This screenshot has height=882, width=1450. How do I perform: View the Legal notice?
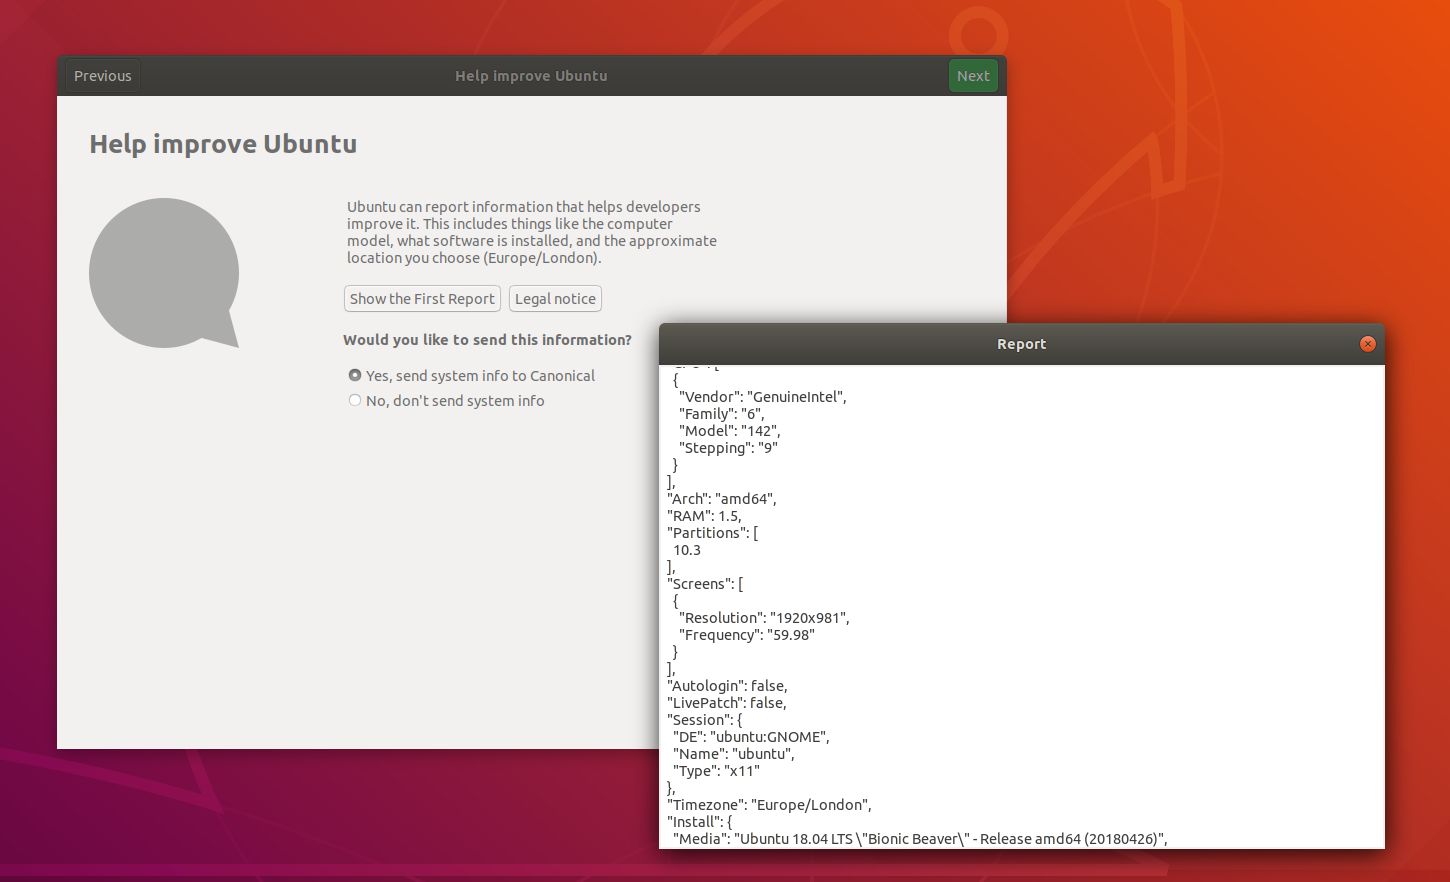[x=555, y=298]
